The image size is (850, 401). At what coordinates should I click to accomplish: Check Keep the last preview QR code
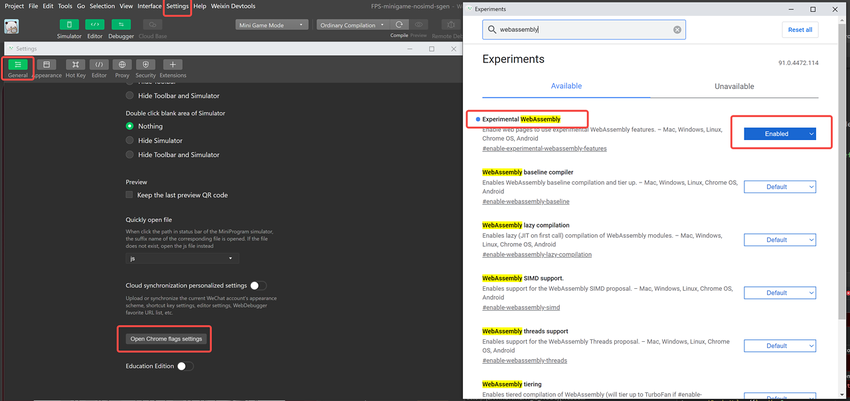pos(130,195)
